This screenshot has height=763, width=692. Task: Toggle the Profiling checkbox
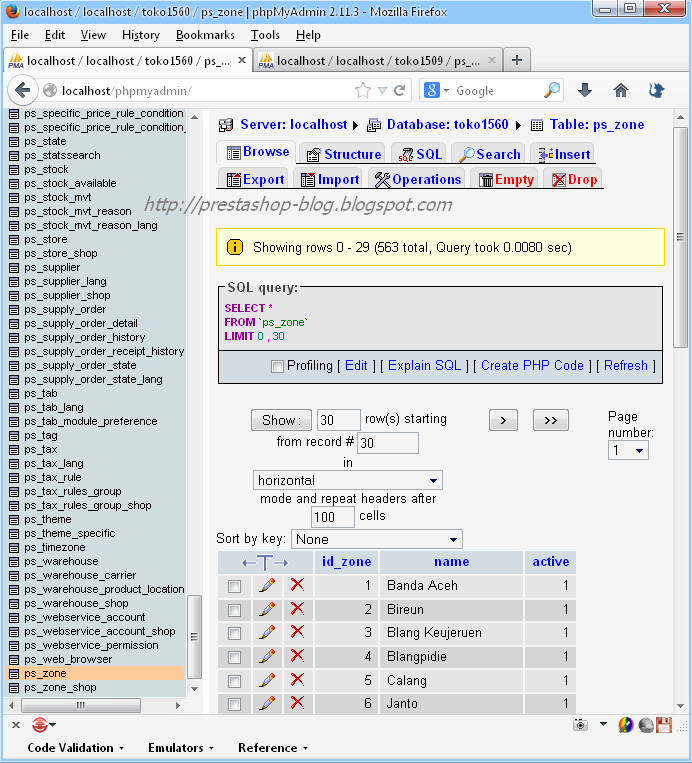click(x=277, y=366)
